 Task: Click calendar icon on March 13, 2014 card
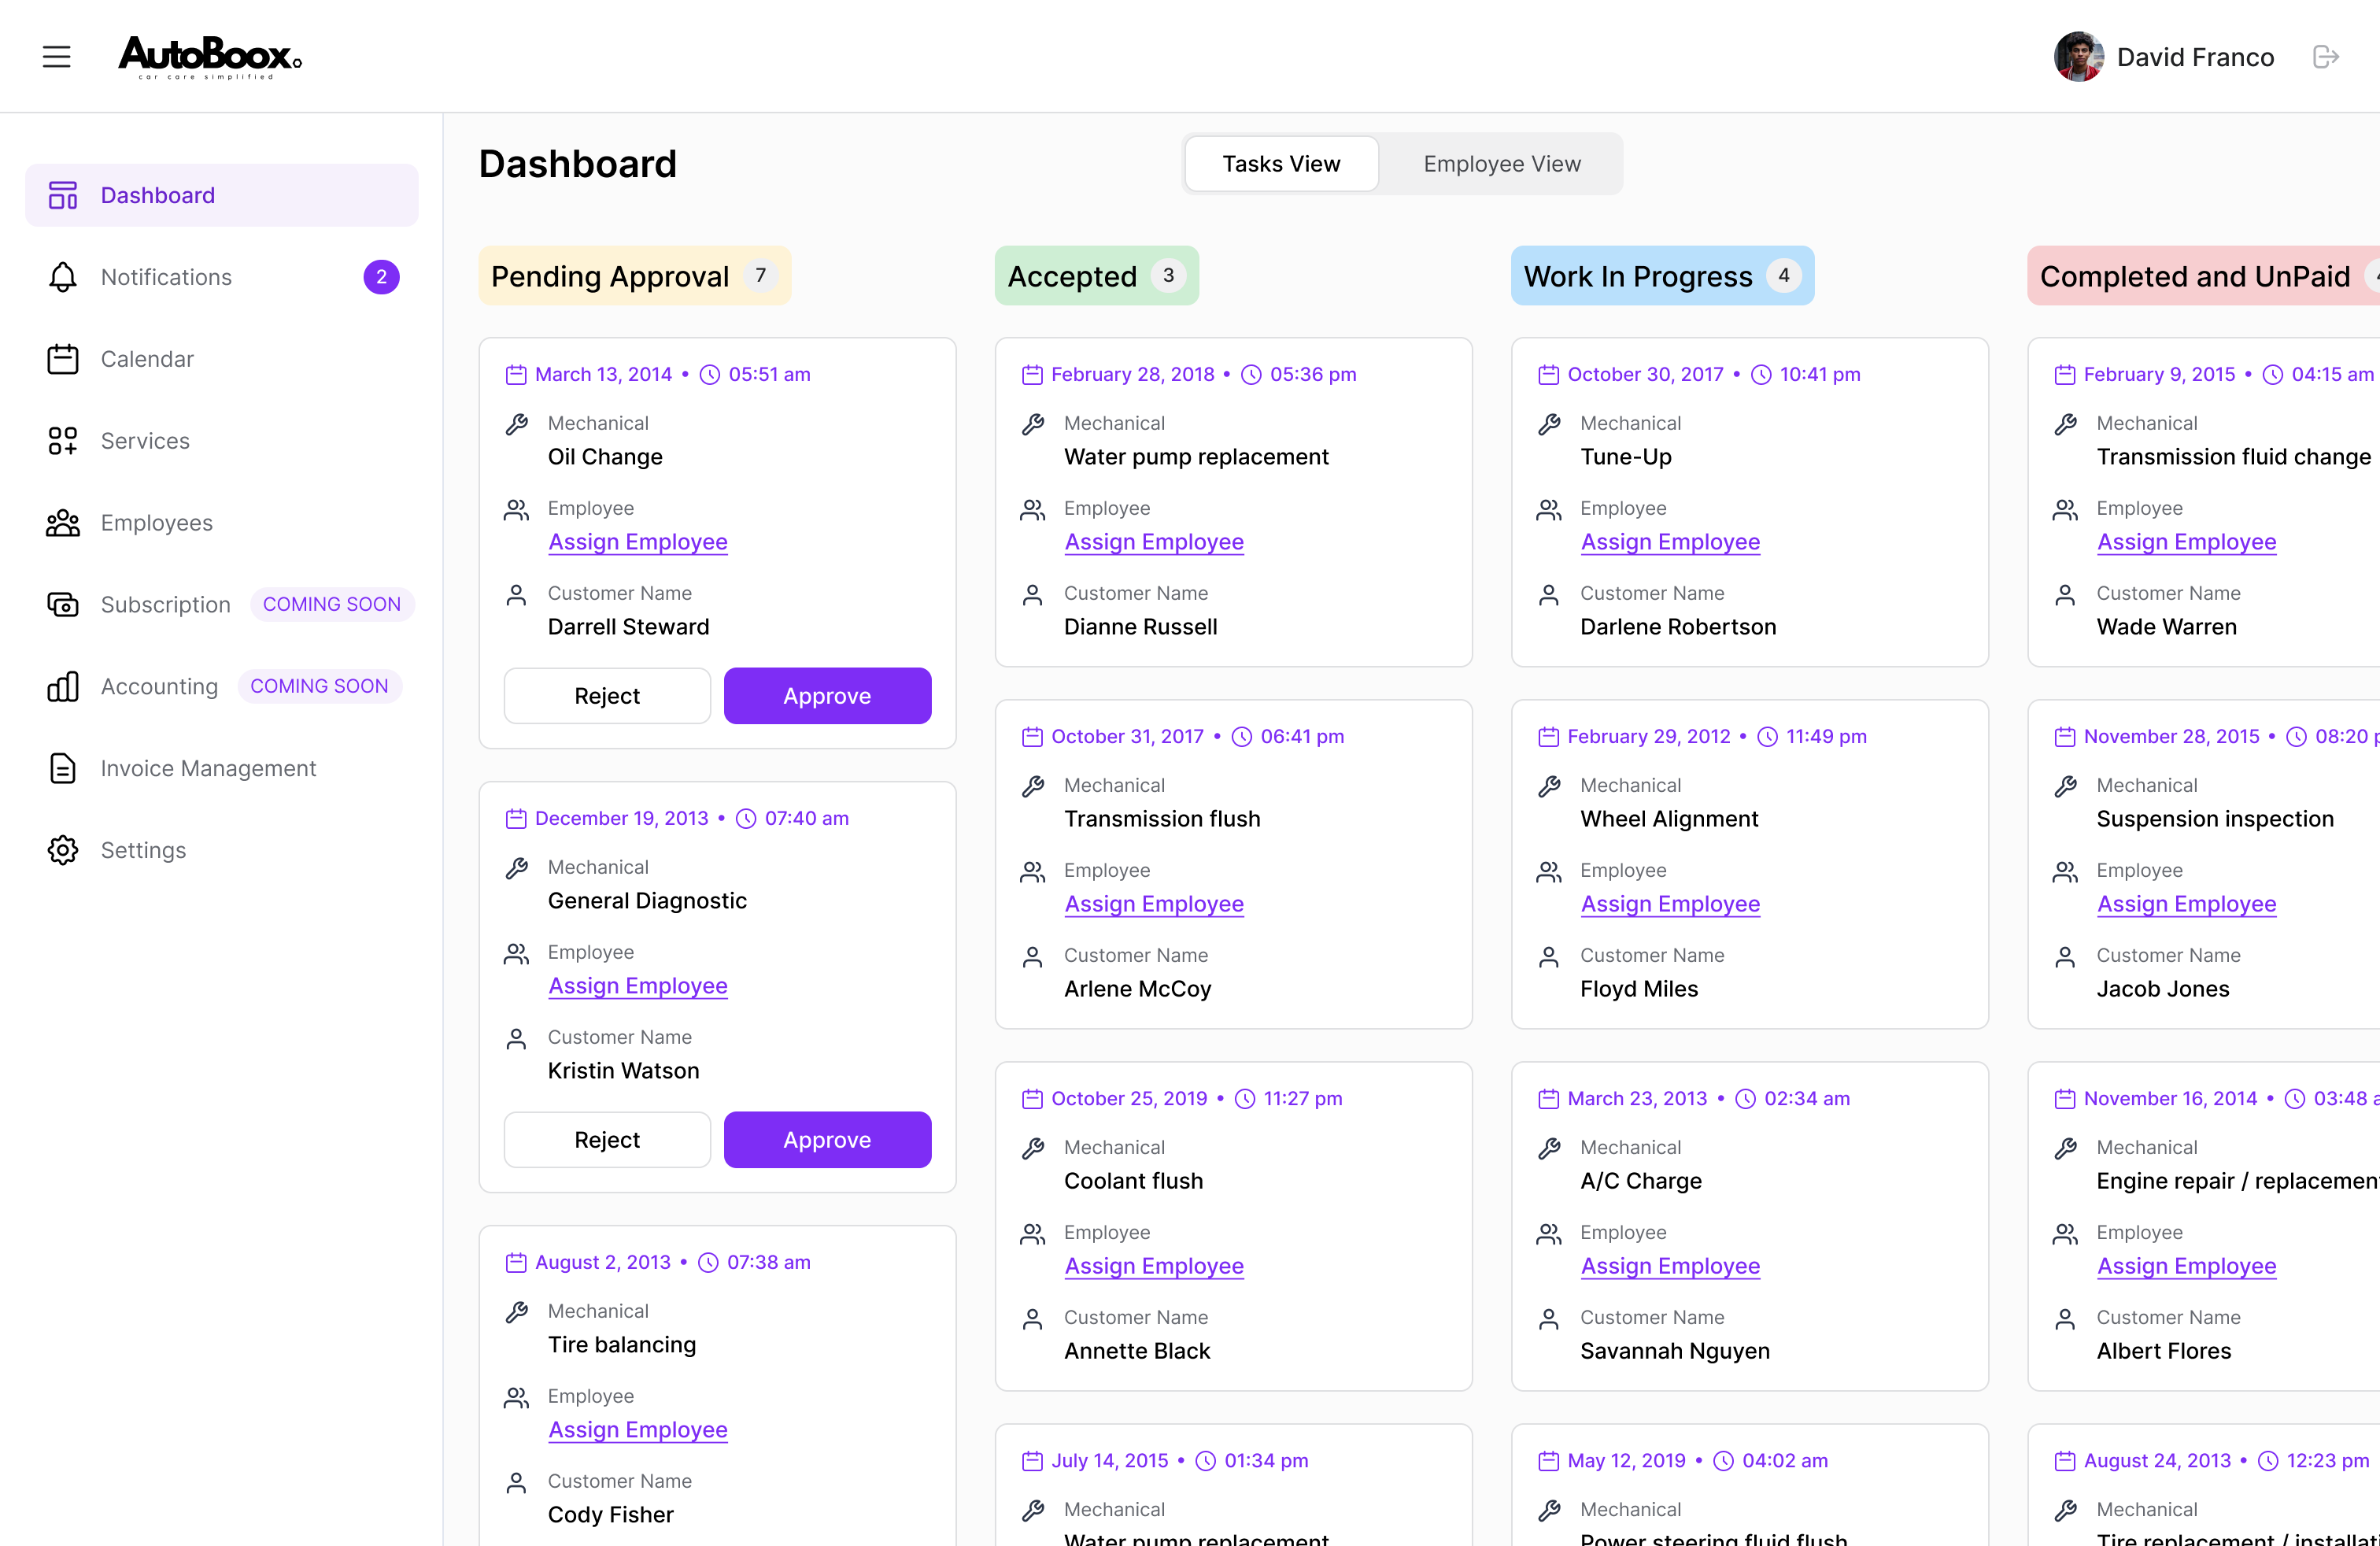516,375
